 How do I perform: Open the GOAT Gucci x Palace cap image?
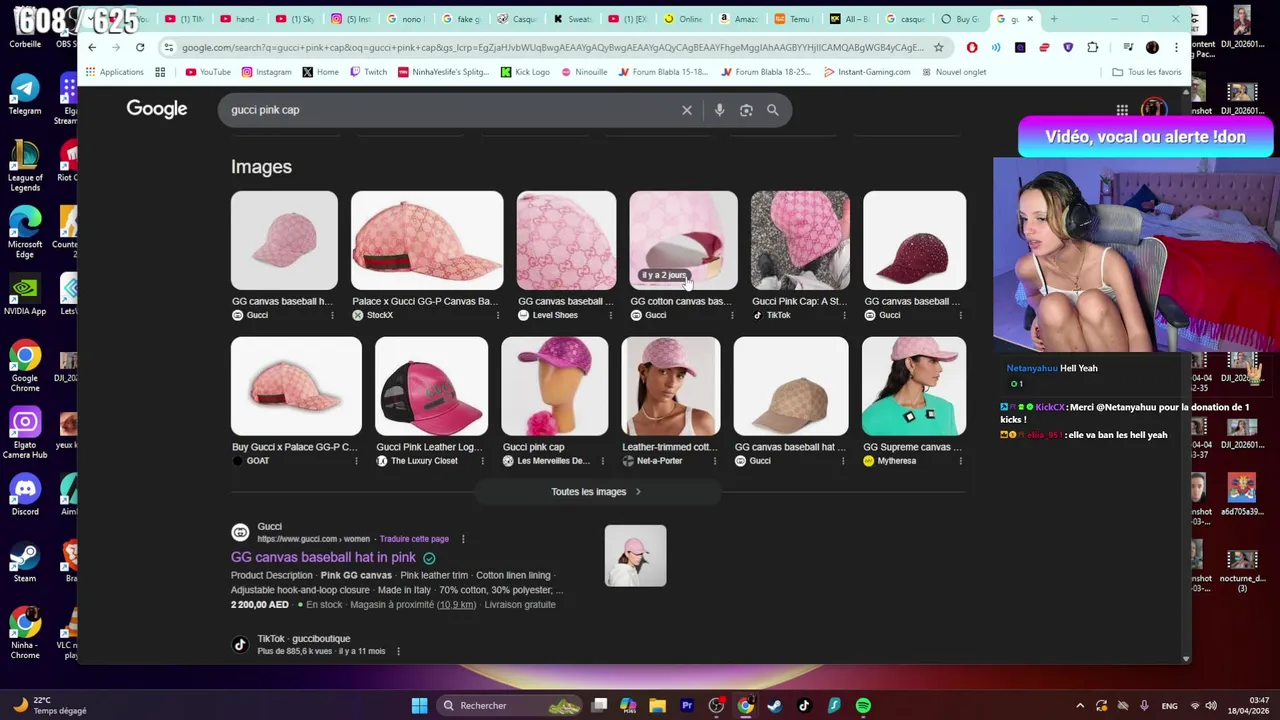point(296,386)
